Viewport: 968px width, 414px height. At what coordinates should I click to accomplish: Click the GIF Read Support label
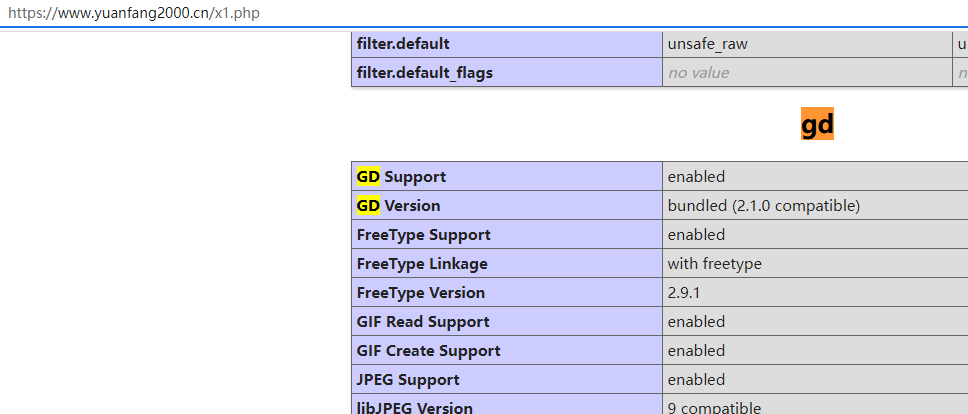pyautogui.click(x=423, y=321)
